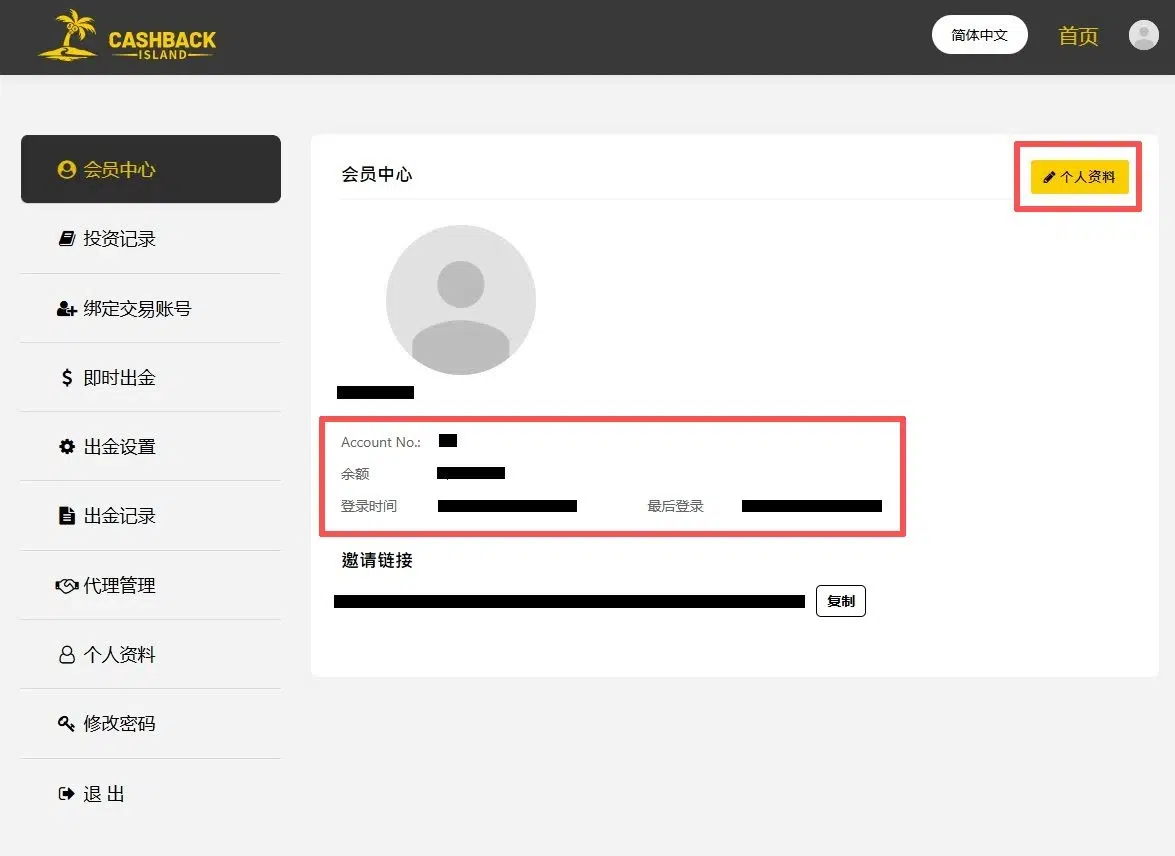1175x856 pixels.
Task: Open sidebar 个人资料 entry
Action: 151,654
